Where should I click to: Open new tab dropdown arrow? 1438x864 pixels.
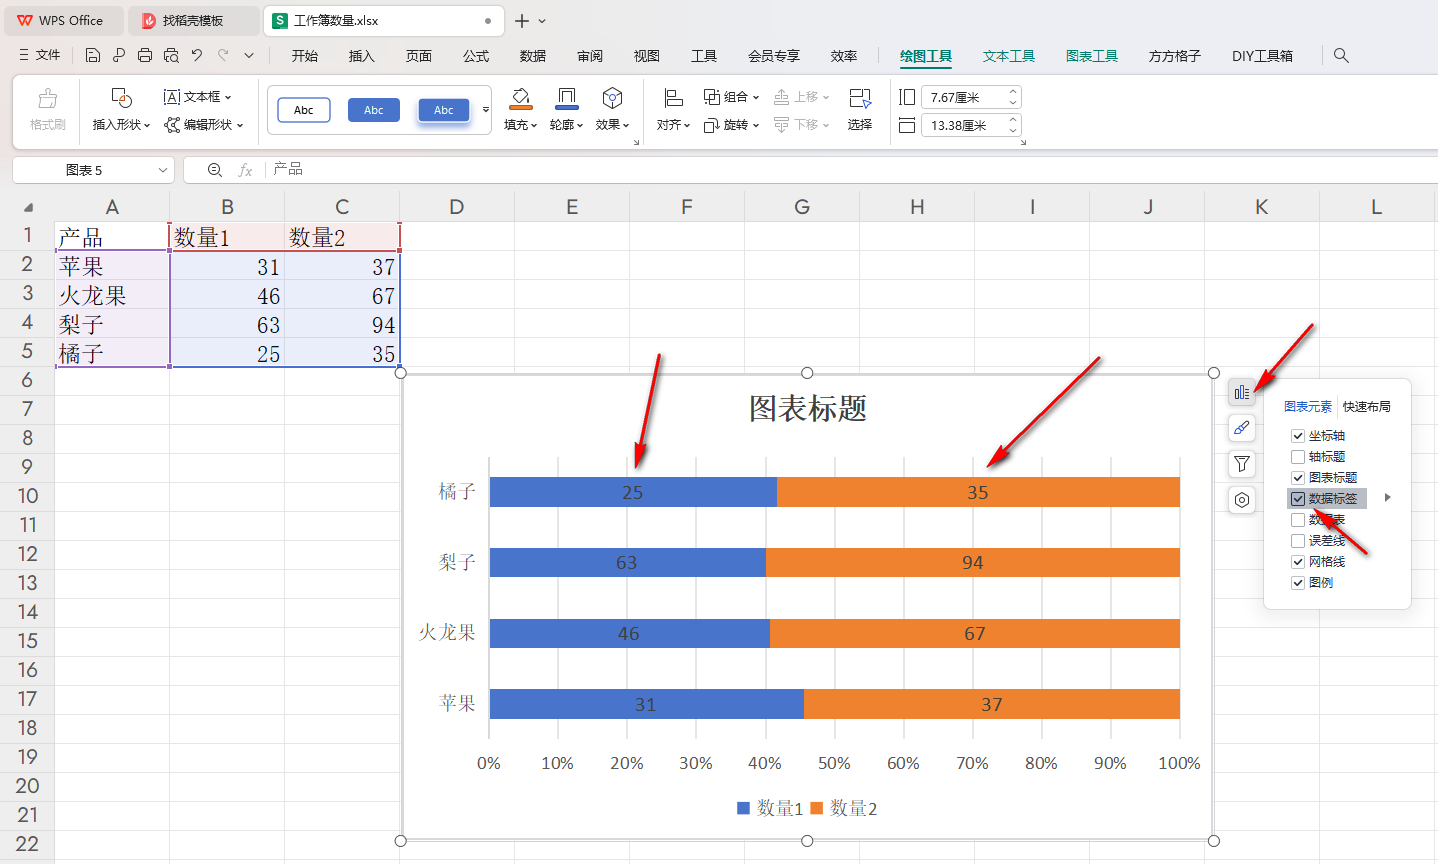(x=542, y=21)
